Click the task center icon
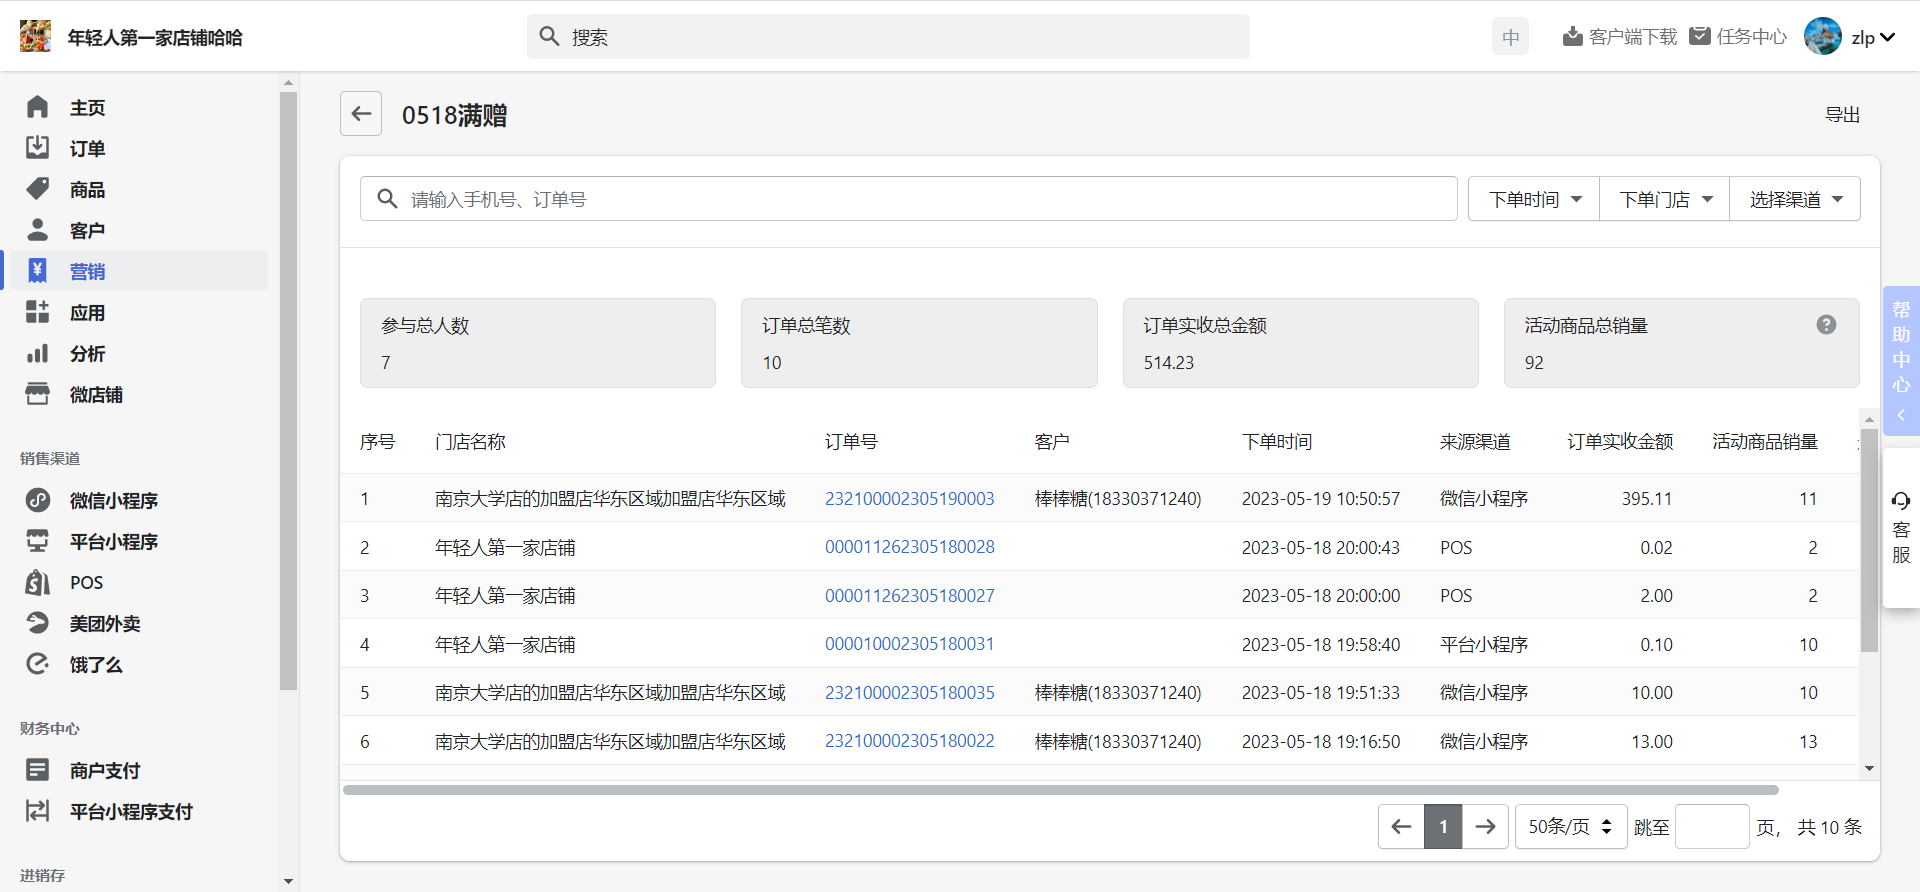The image size is (1920, 892). coord(1700,36)
